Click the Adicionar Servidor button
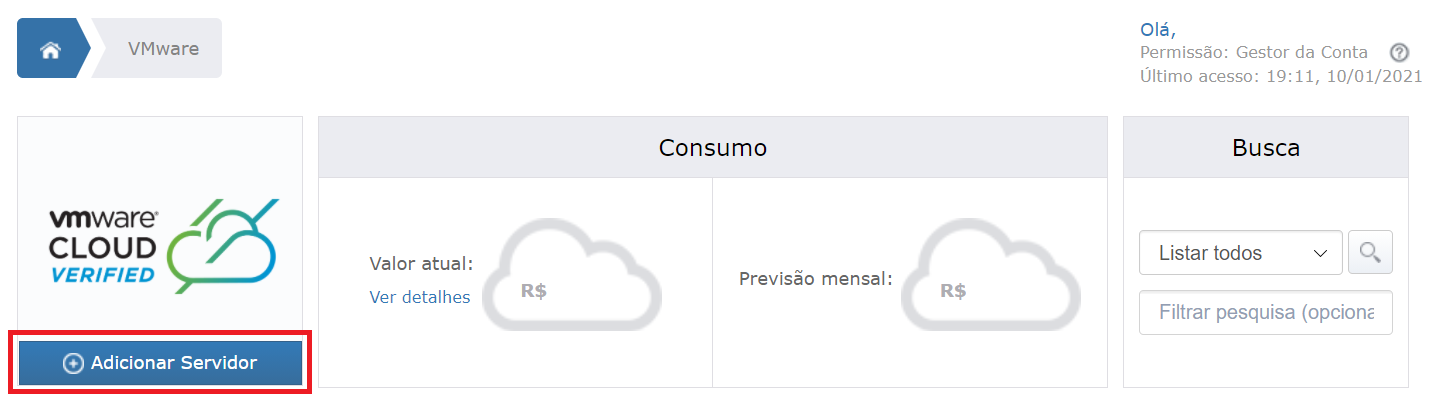The height and width of the screenshot is (400, 1432). pyautogui.click(x=160, y=363)
